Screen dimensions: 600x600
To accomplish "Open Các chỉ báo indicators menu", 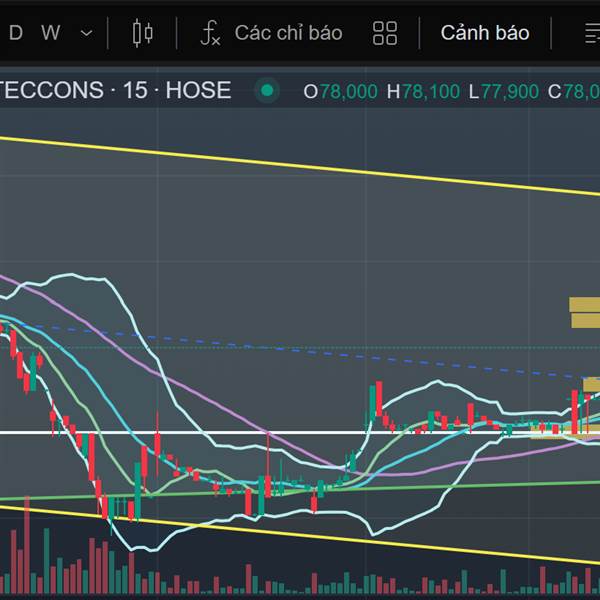I will click(x=289, y=33).
